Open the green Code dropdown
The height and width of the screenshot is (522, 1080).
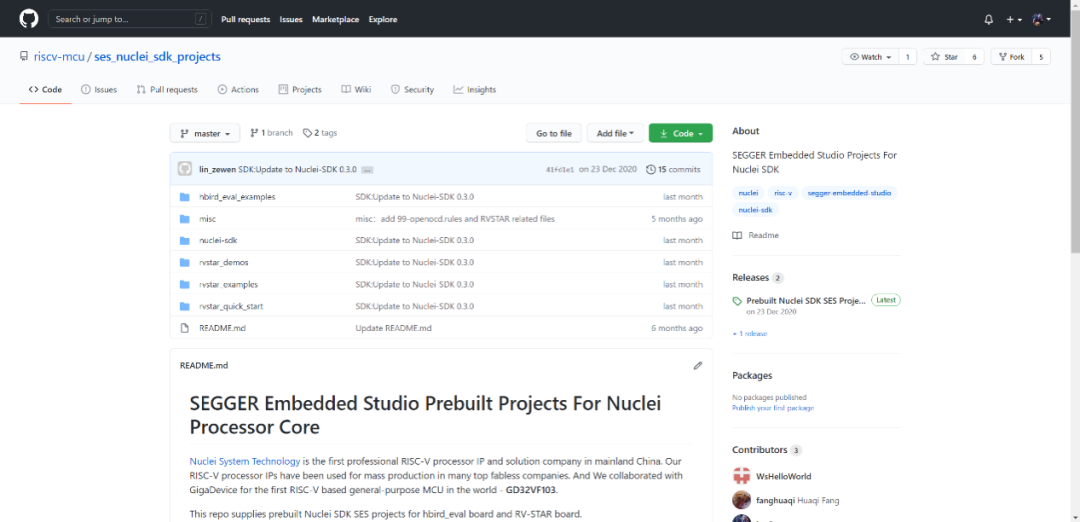click(x=680, y=133)
